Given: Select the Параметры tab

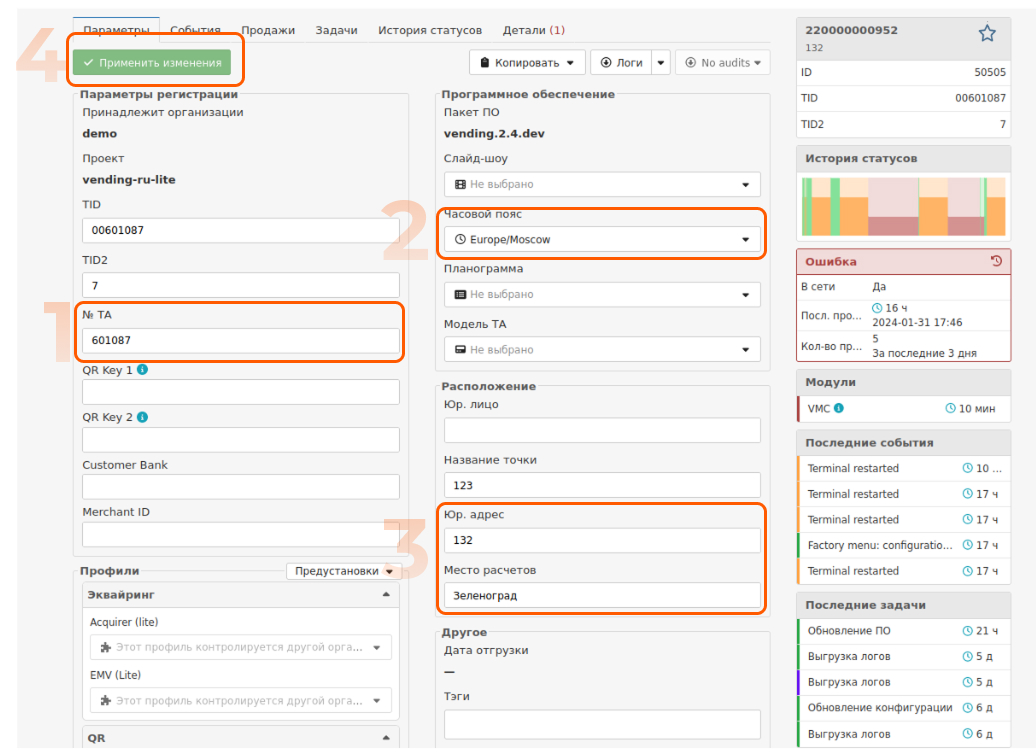Looking at the screenshot, I should click(116, 30).
